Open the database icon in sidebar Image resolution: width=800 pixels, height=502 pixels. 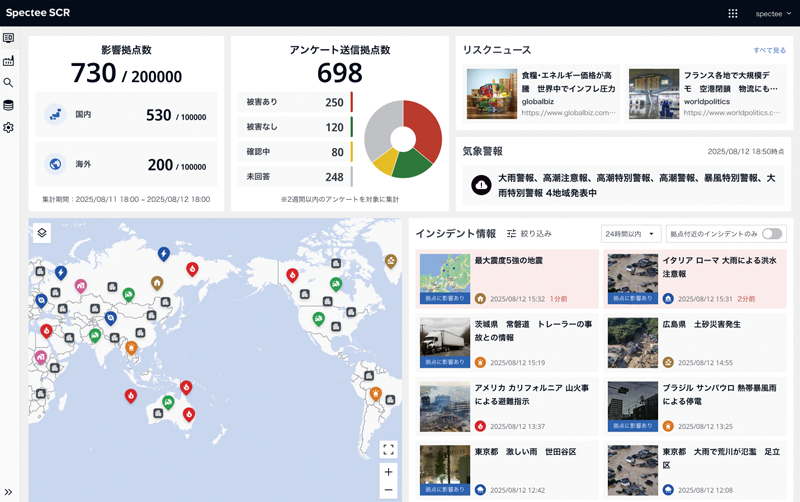[9, 105]
